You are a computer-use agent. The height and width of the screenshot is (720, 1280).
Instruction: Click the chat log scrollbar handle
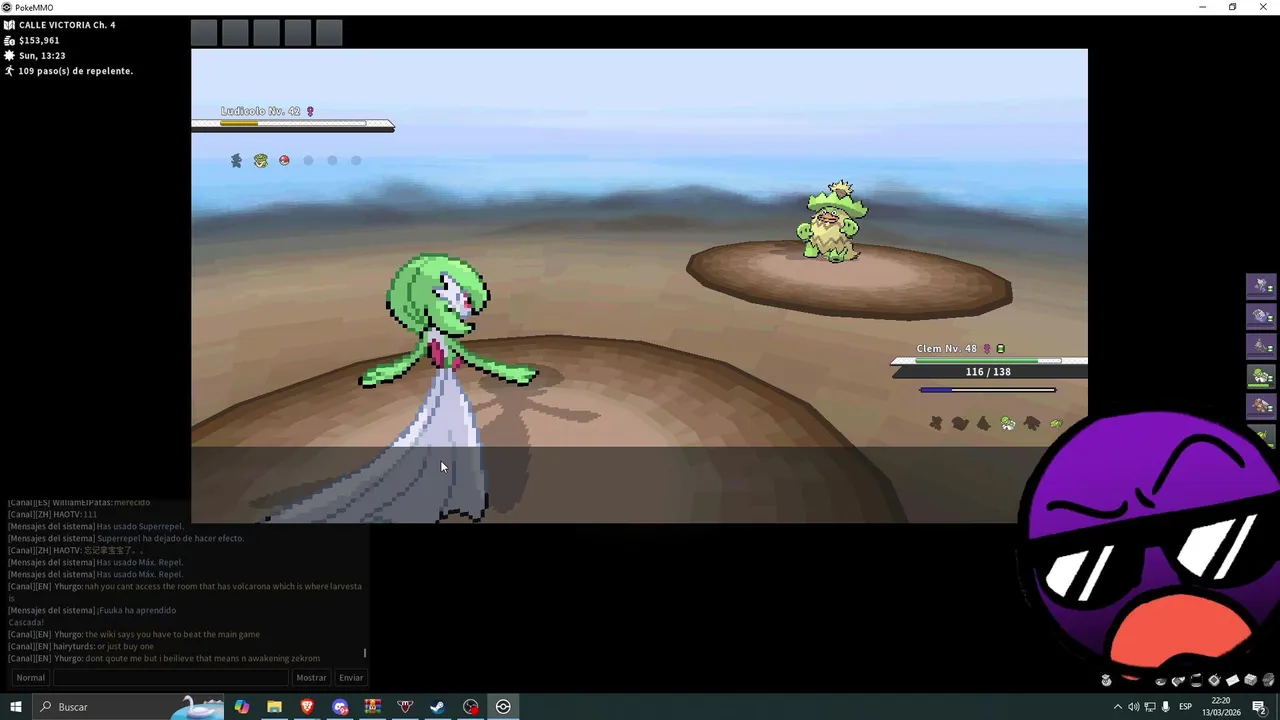365,653
